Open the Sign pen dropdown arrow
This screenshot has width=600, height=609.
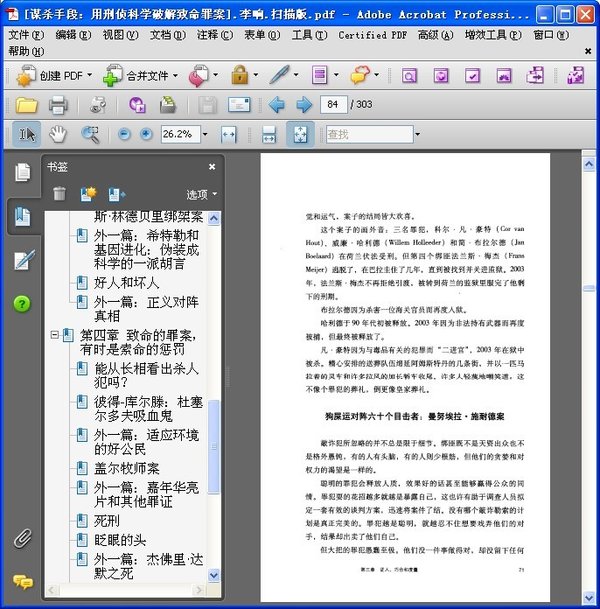[296, 74]
